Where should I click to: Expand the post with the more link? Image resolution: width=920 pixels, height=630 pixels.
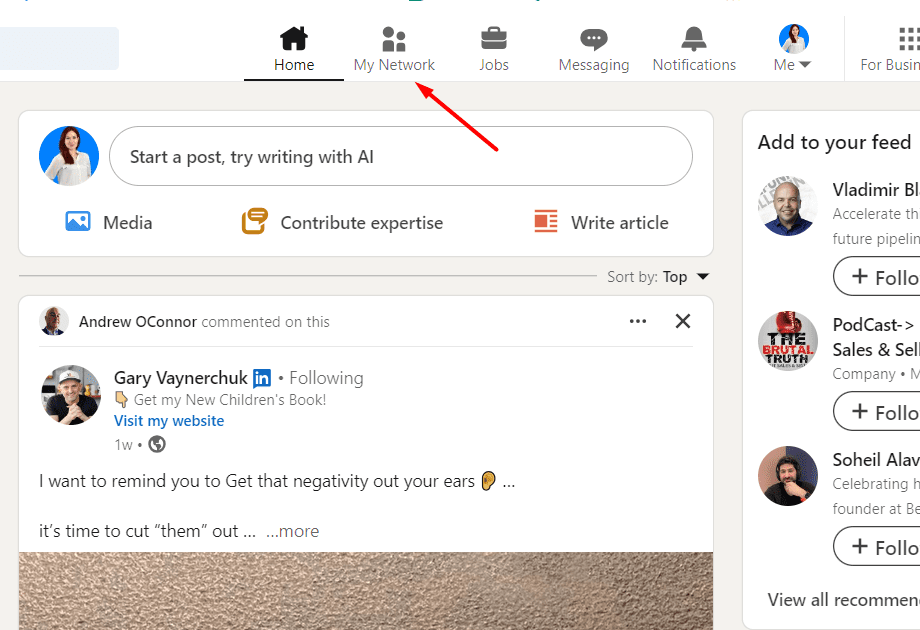coord(293,531)
